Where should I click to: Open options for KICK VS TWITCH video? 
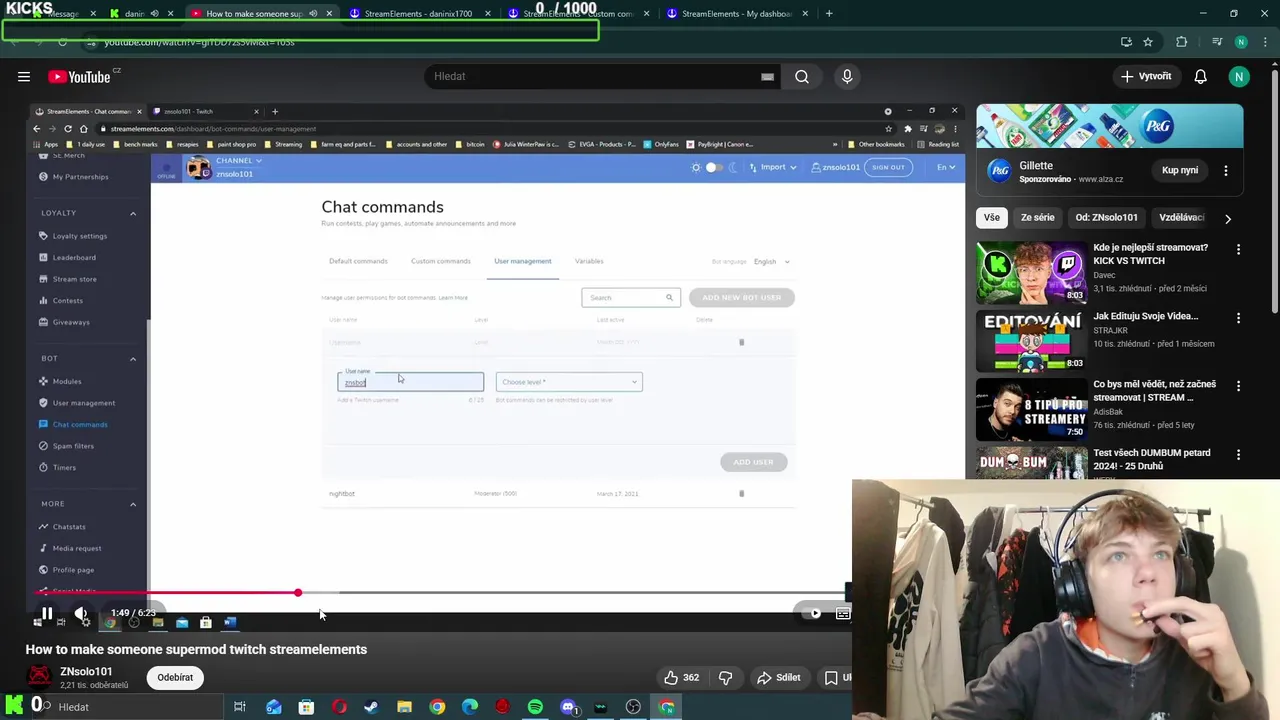click(1238, 249)
